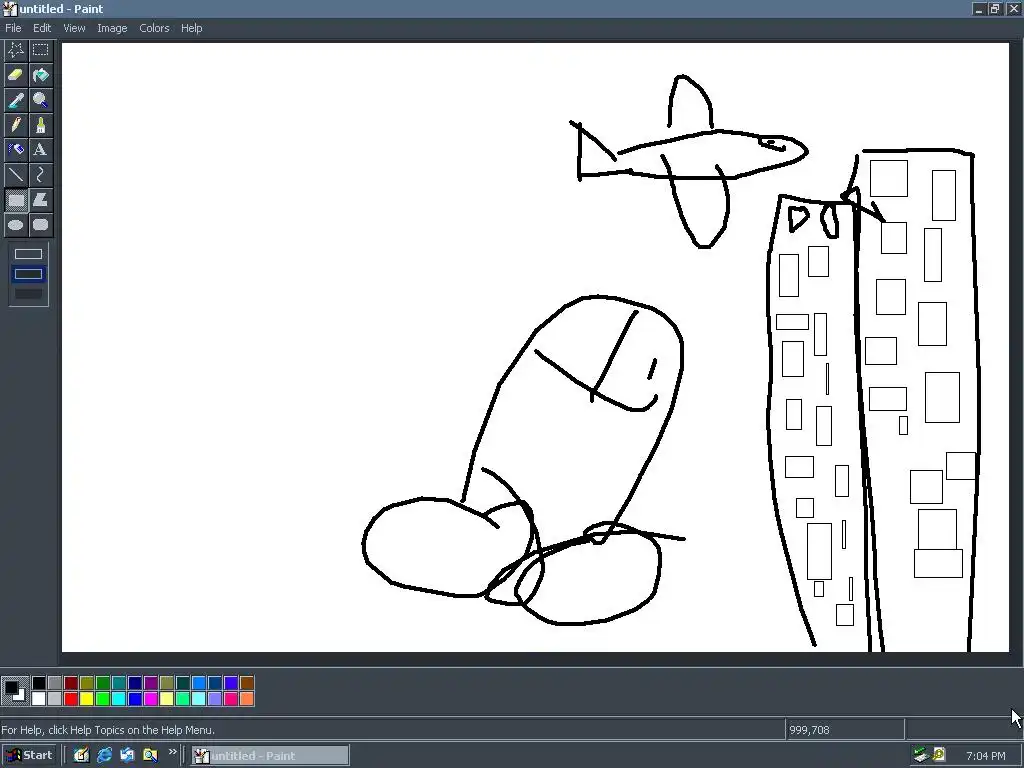Pick the dark gray swatch beside black
The width and height of the screenshot is (1024, 768).
pos(55,683)
